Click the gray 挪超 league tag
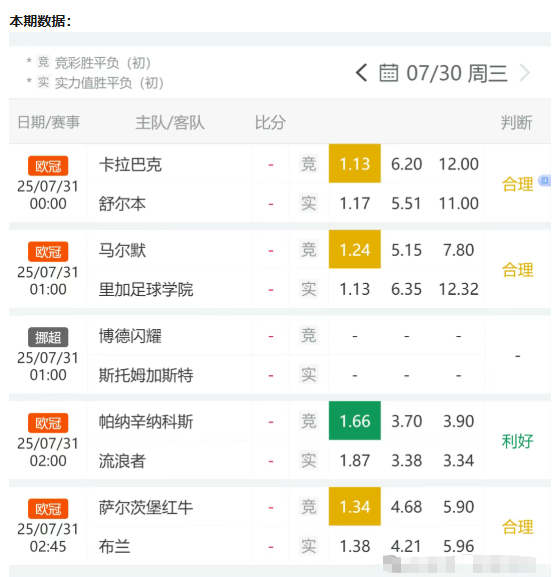Screen dimensions: 560x577 coord(48,337)
